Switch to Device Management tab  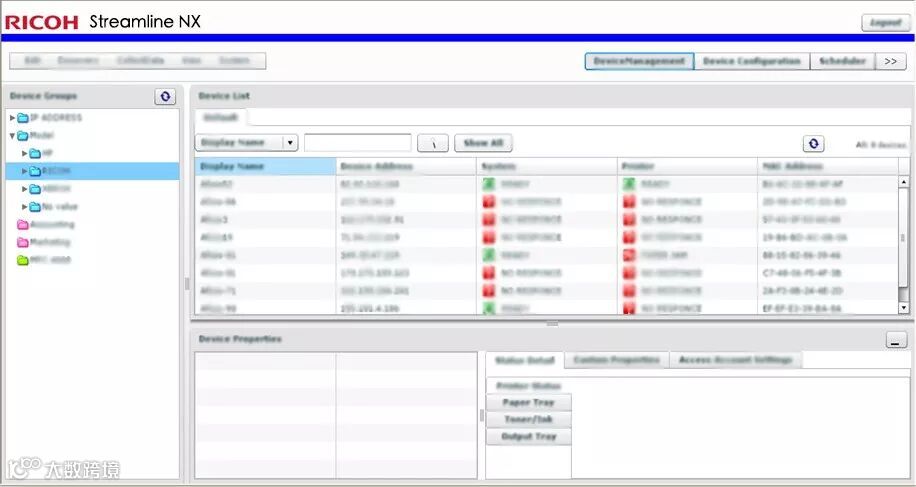pos(640,61)
